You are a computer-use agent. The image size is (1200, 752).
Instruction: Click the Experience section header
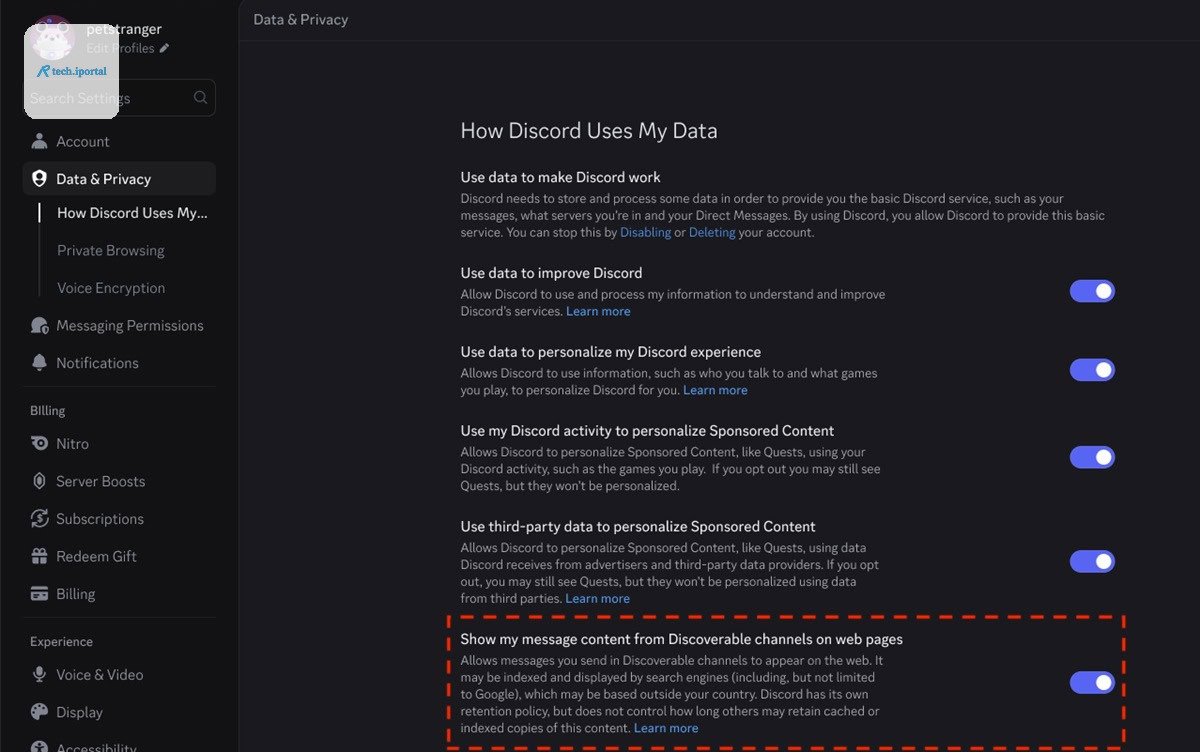(x=61, y=642)
